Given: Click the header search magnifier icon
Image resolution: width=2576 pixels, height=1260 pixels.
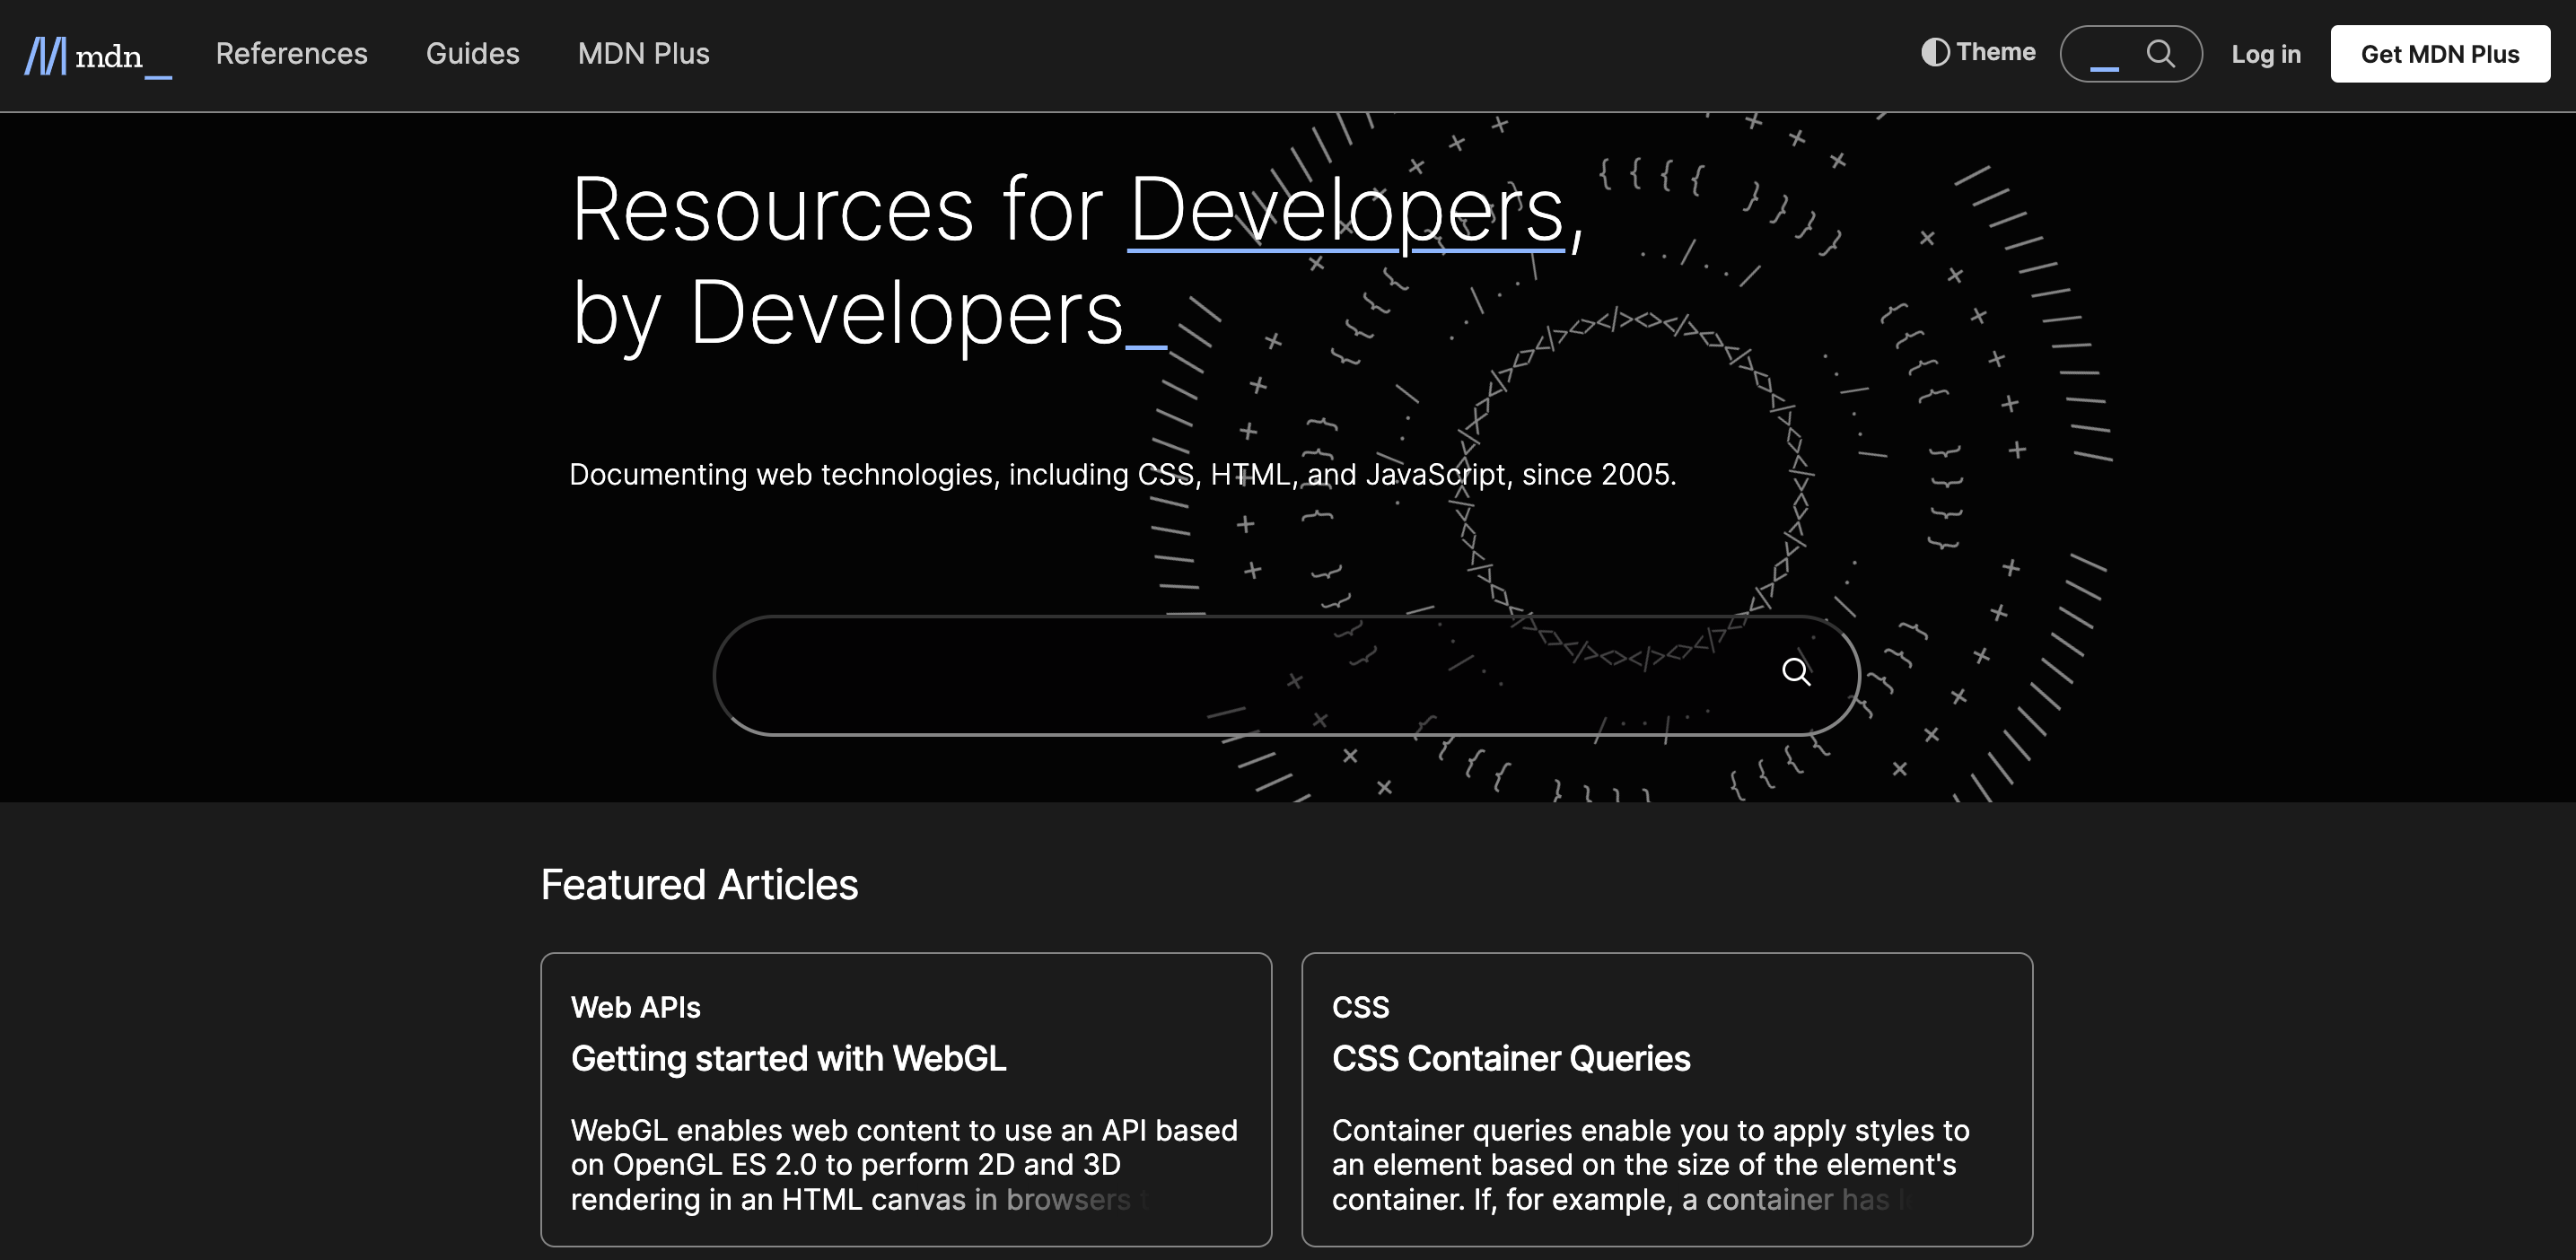Looking at the screenshot, I should coord(2160,54).
